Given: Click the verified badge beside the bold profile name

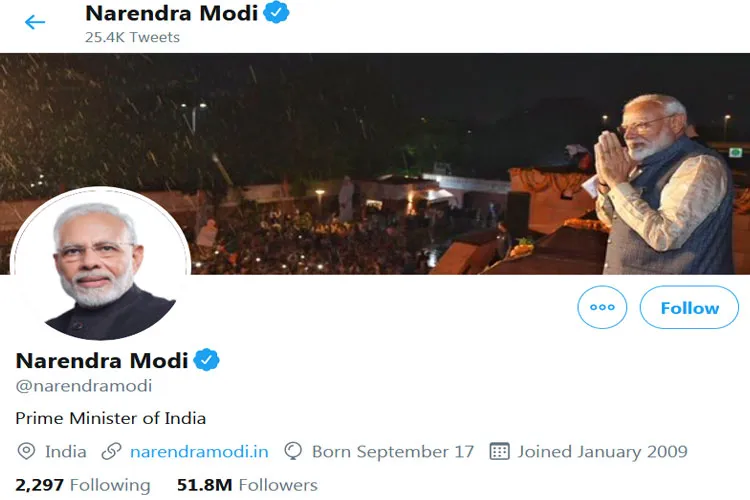Looking at the screenshot, I should tap(207, 360).
